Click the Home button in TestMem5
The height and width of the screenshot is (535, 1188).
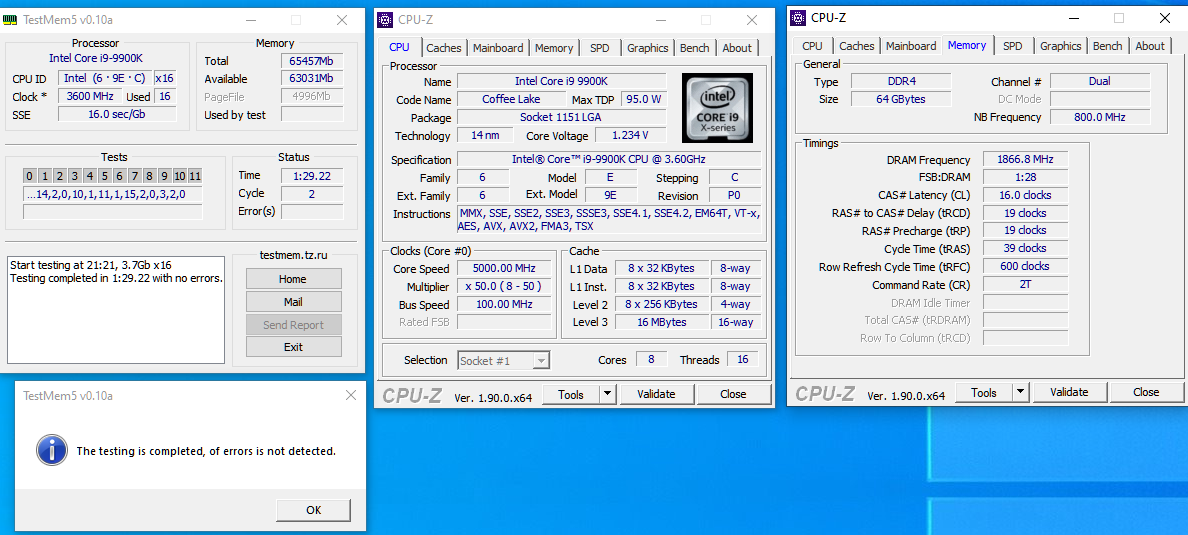(x=293, y=279)
